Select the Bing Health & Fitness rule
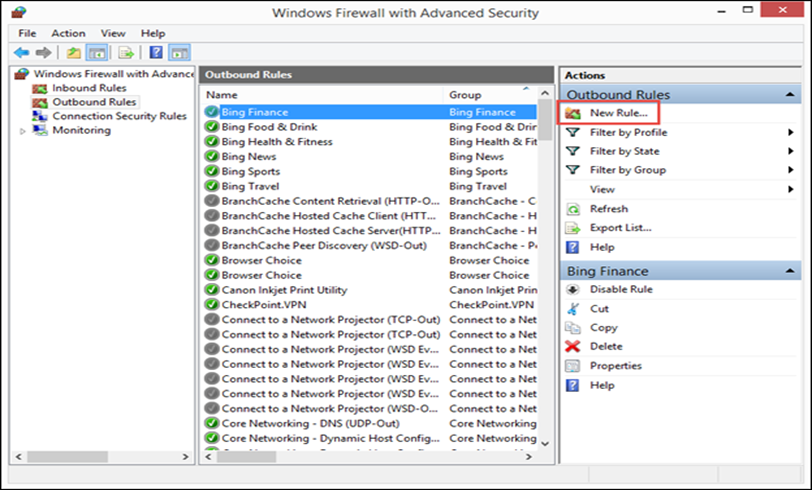812x490 pixels. [x=277, y=141]
